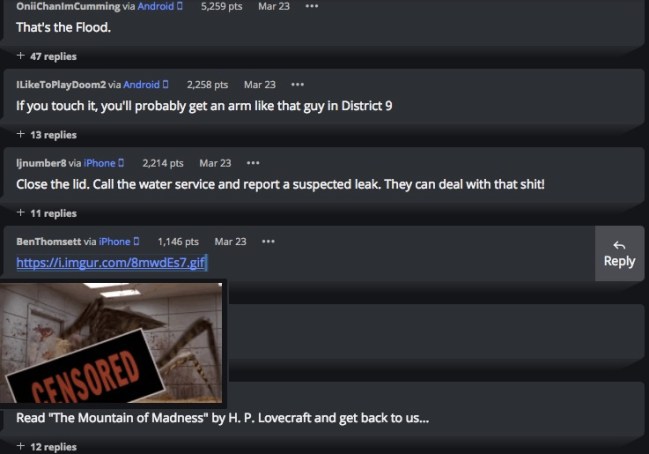Open the OniiChanImCumming user profile
The width and height of the screenshot is (649, 454).
[68, 6]
